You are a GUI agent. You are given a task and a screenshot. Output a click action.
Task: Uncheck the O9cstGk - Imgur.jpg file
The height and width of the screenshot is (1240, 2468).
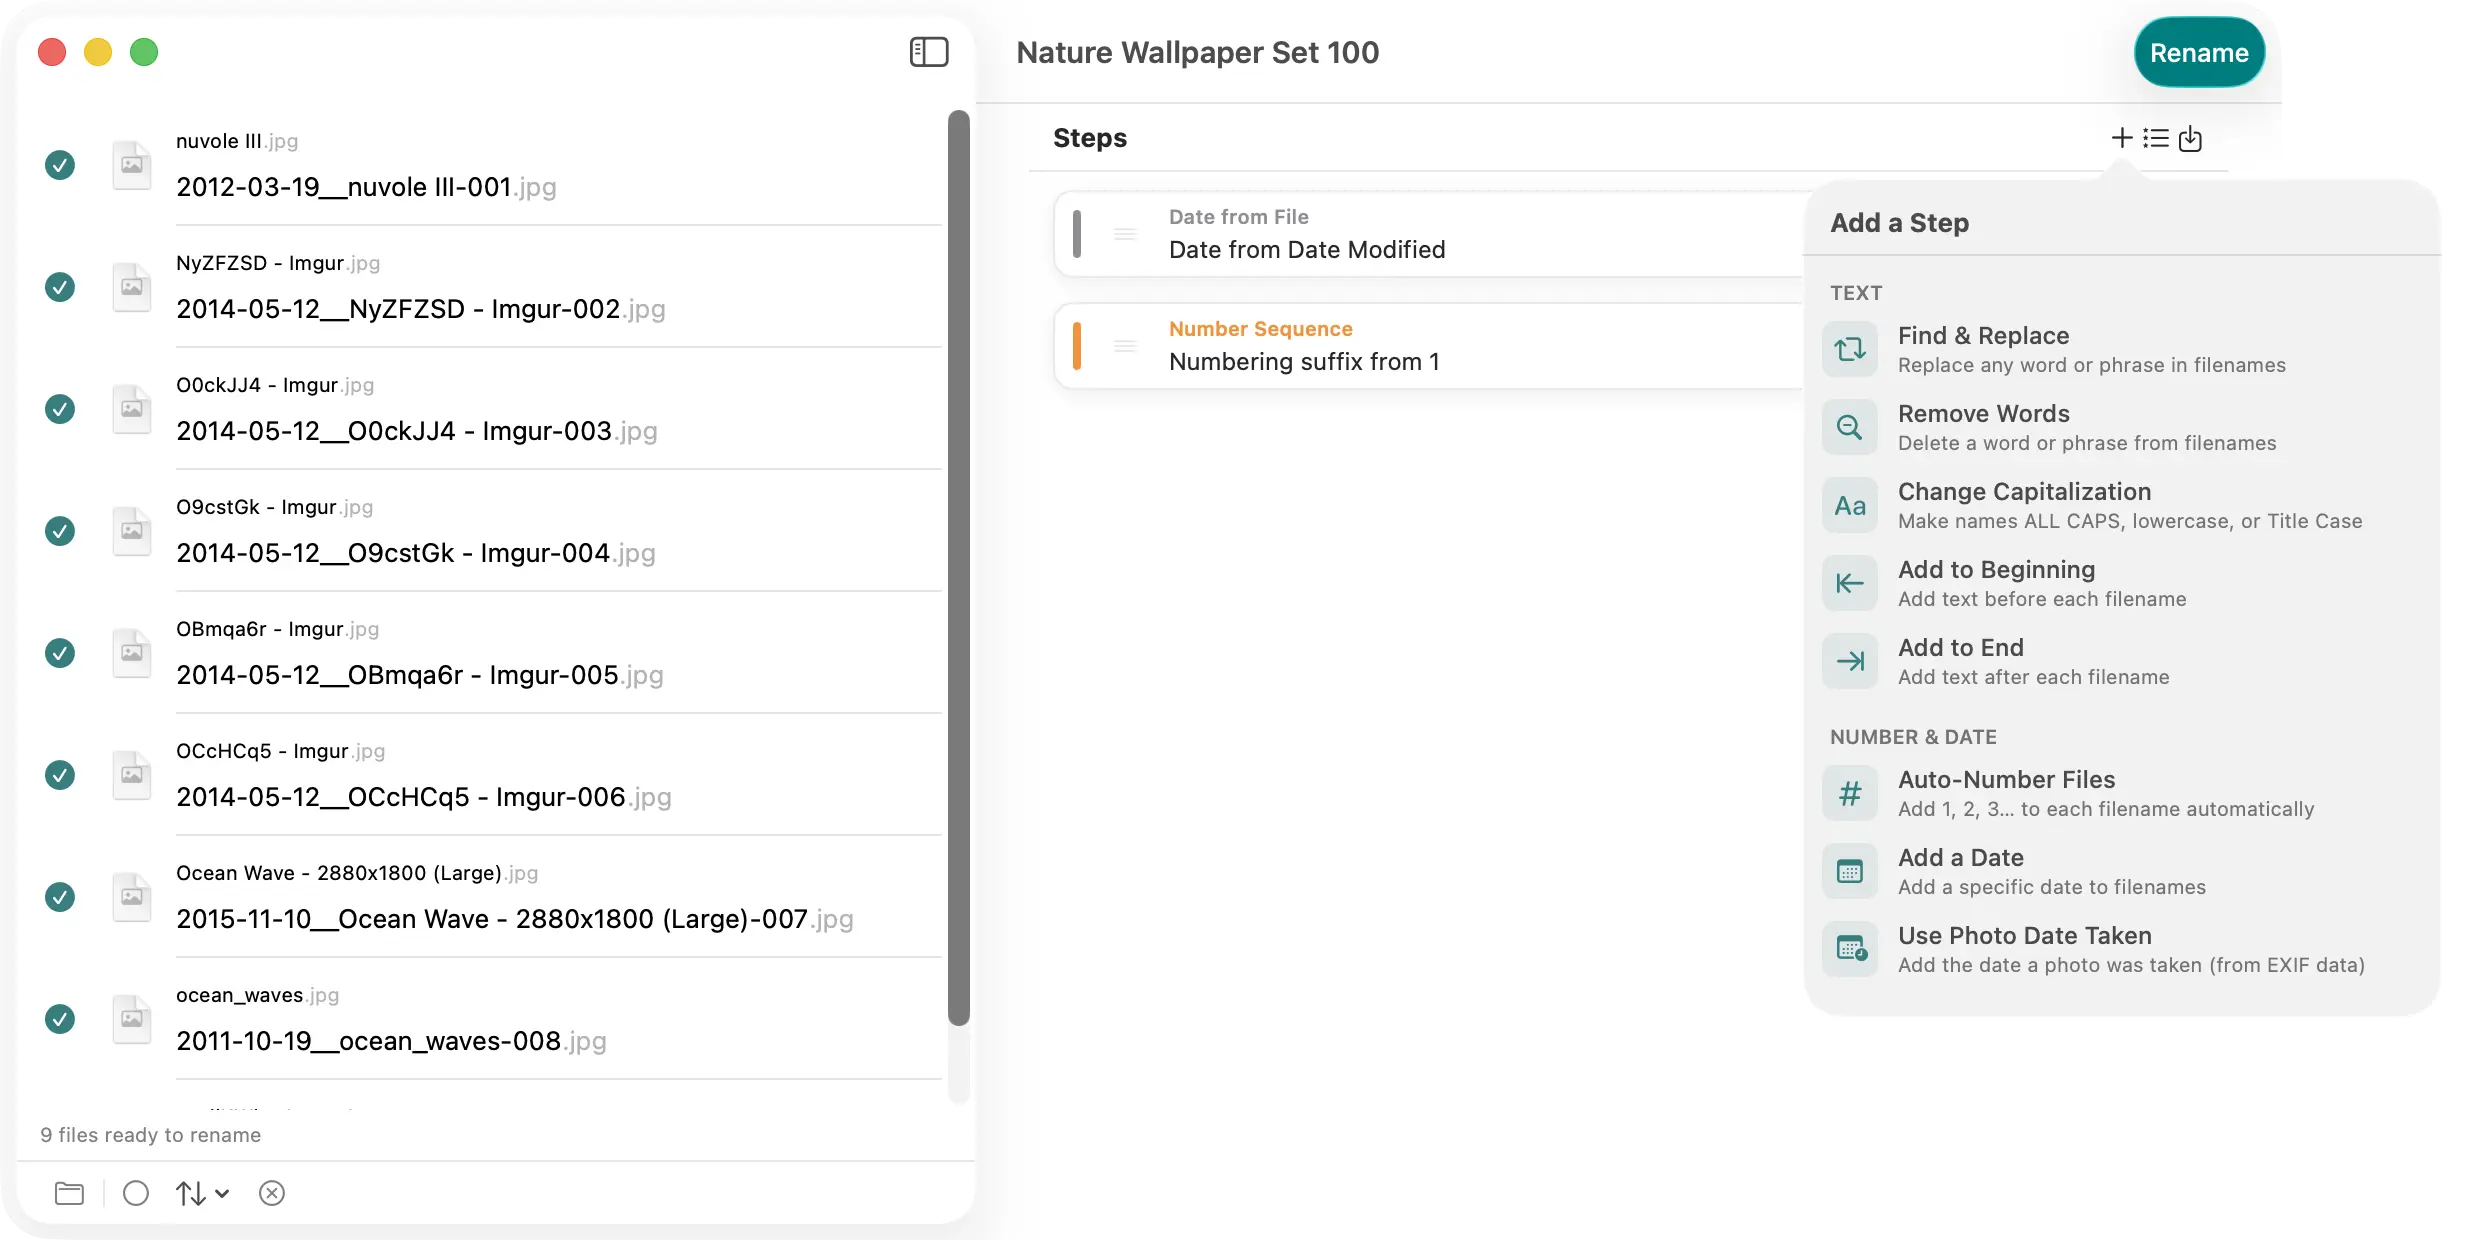click(60, 531)
